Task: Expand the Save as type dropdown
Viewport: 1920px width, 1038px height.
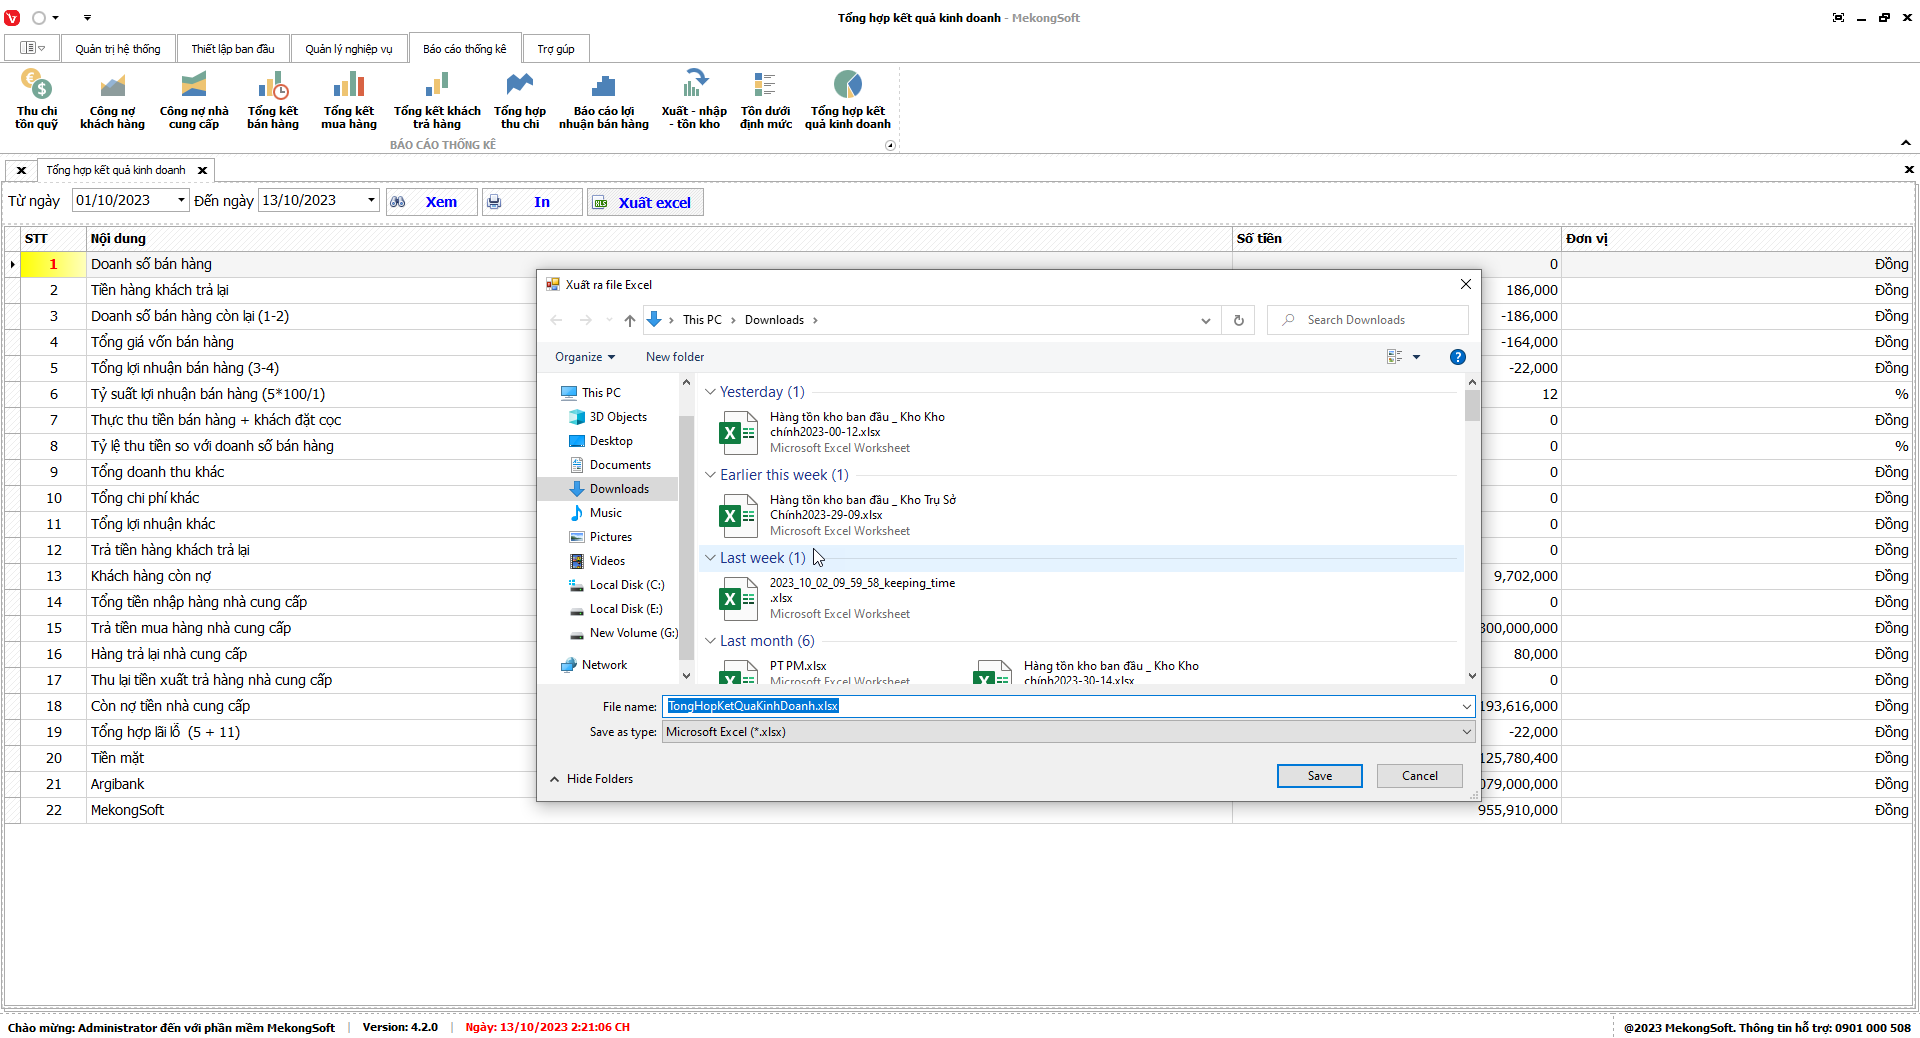Action: [x=1466, y=732]
